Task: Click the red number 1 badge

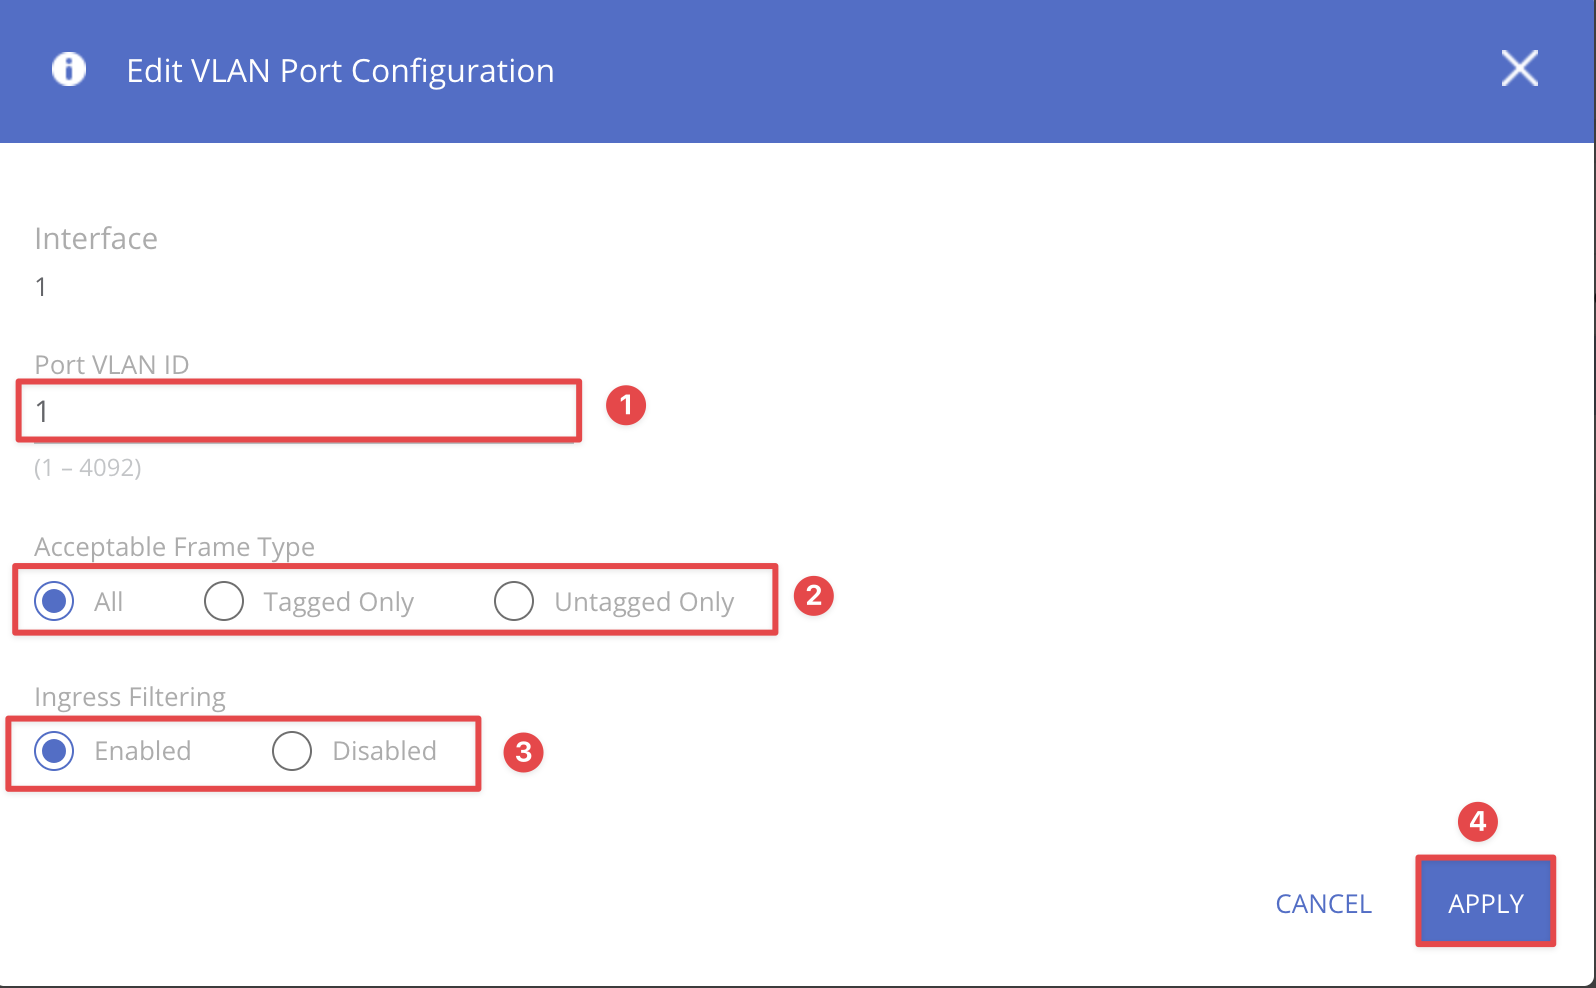Action: click(626, 405)
